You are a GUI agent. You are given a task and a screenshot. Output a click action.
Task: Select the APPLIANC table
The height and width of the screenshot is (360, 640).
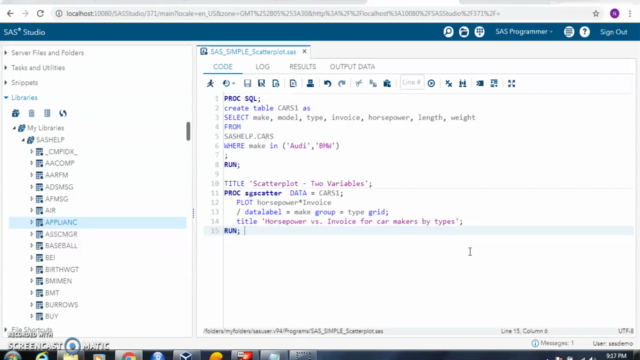pyautogui.click(x=61, y=222)
